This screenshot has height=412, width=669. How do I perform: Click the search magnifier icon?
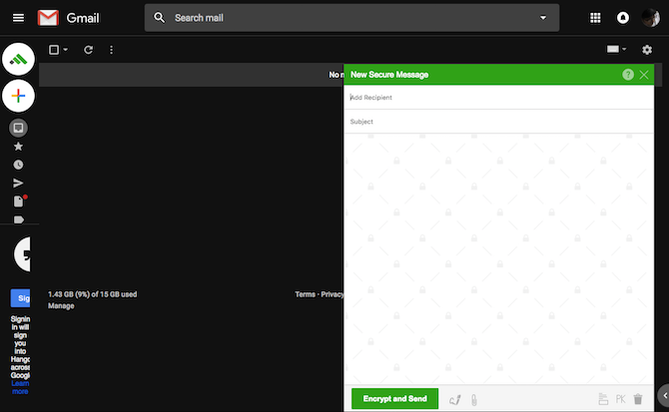tap(159, 17)
